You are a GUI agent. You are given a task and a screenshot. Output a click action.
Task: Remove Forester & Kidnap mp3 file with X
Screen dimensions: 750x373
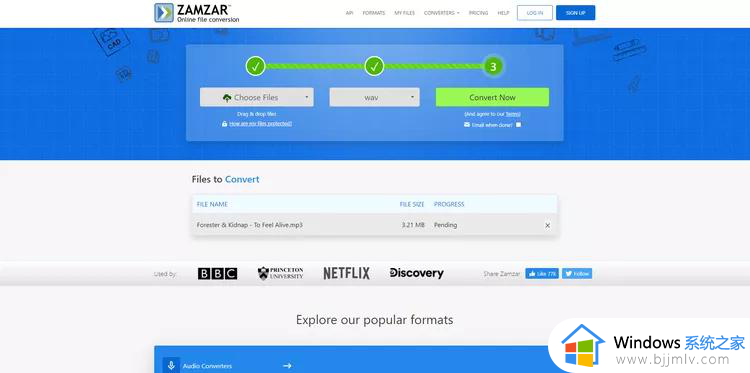548,225
